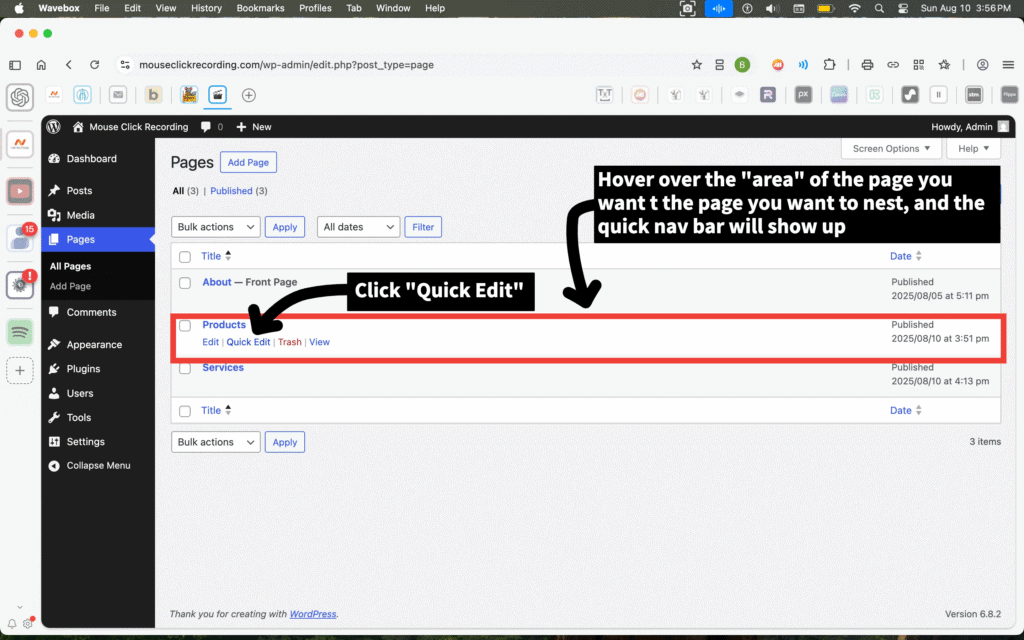Open the YouTube app in Wavebox sidebar

point(20,190)
